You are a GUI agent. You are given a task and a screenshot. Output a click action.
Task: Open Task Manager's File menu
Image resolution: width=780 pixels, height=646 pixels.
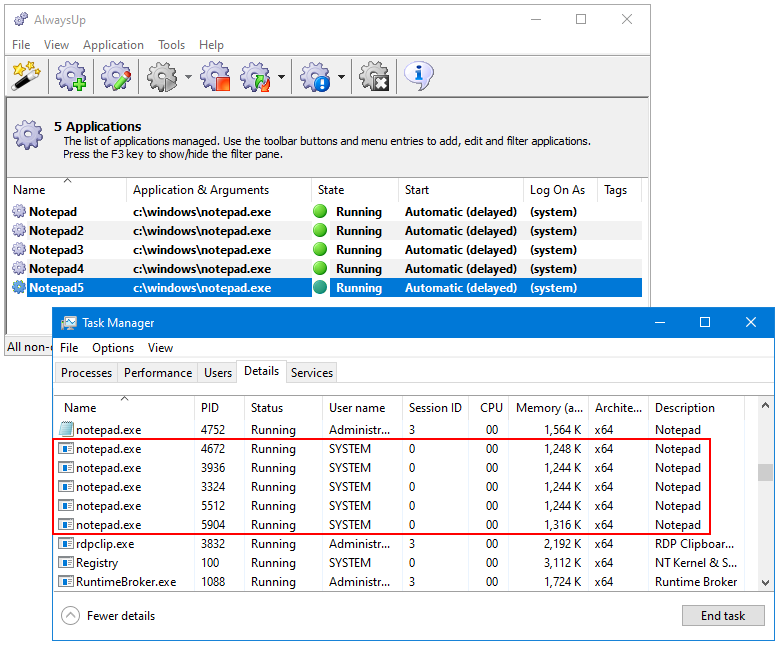click(69, 348)
